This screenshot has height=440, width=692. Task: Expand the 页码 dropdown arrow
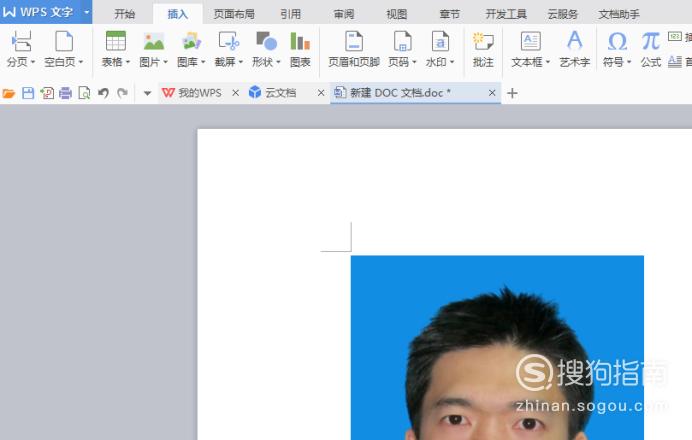pyautogui.click(x=414, y=62)
